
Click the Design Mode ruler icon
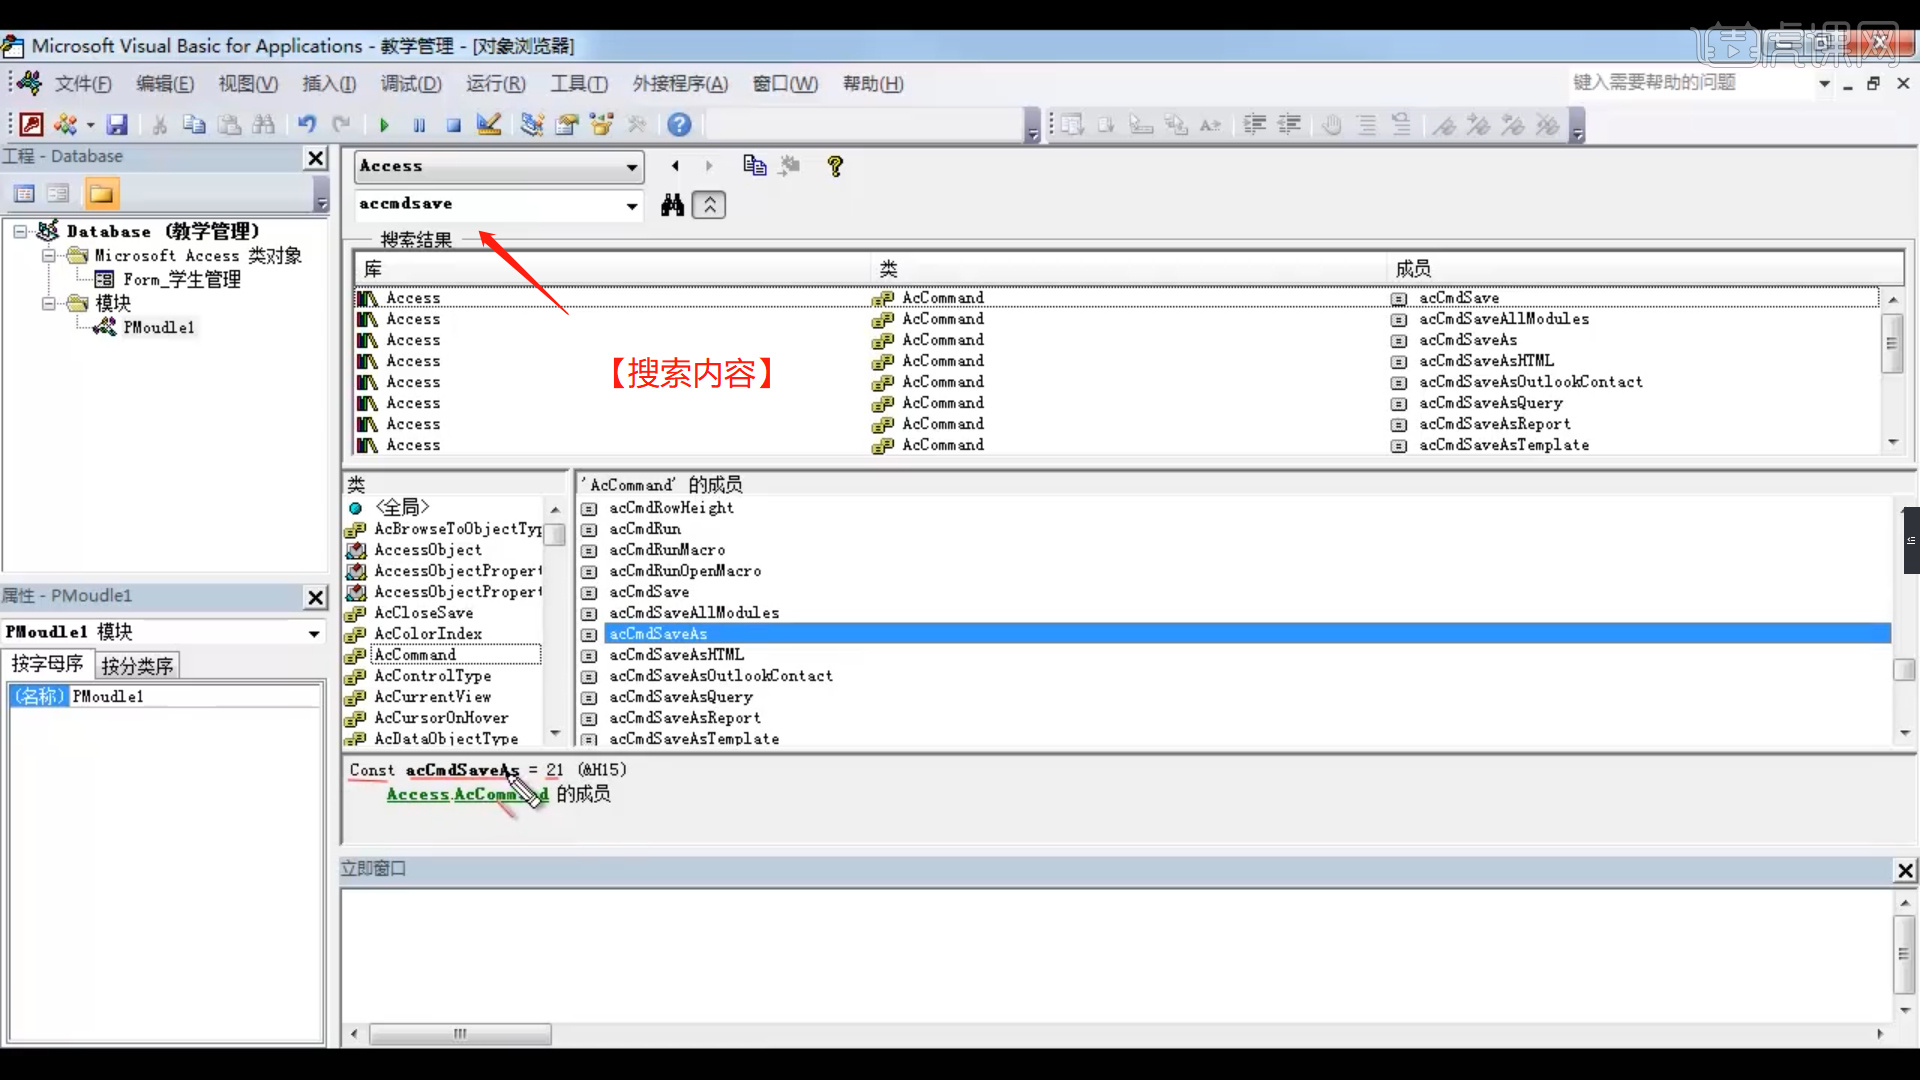tap(488, 124)
